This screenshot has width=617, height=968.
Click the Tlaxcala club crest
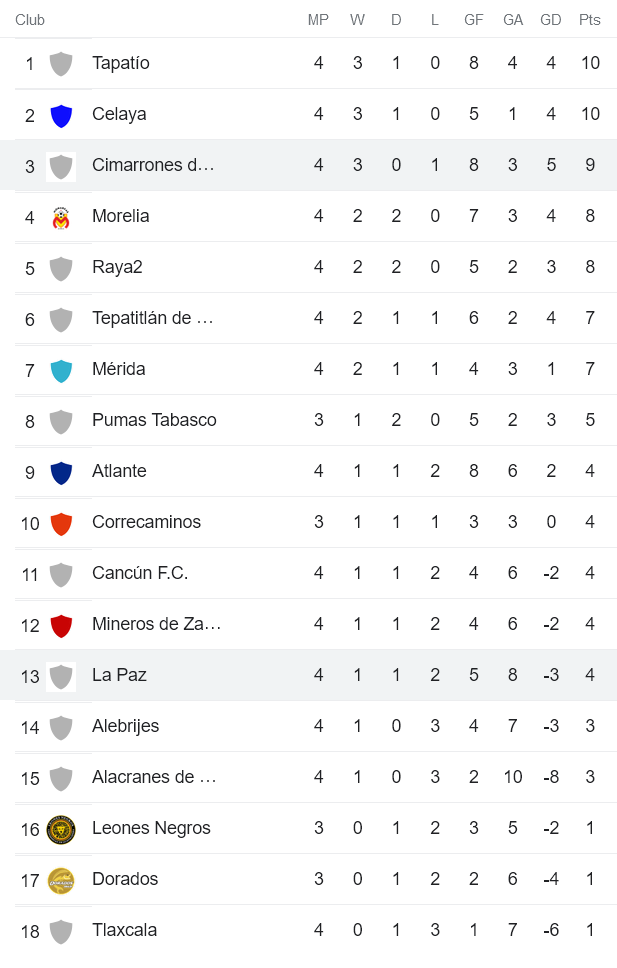(x=62, y=930)
